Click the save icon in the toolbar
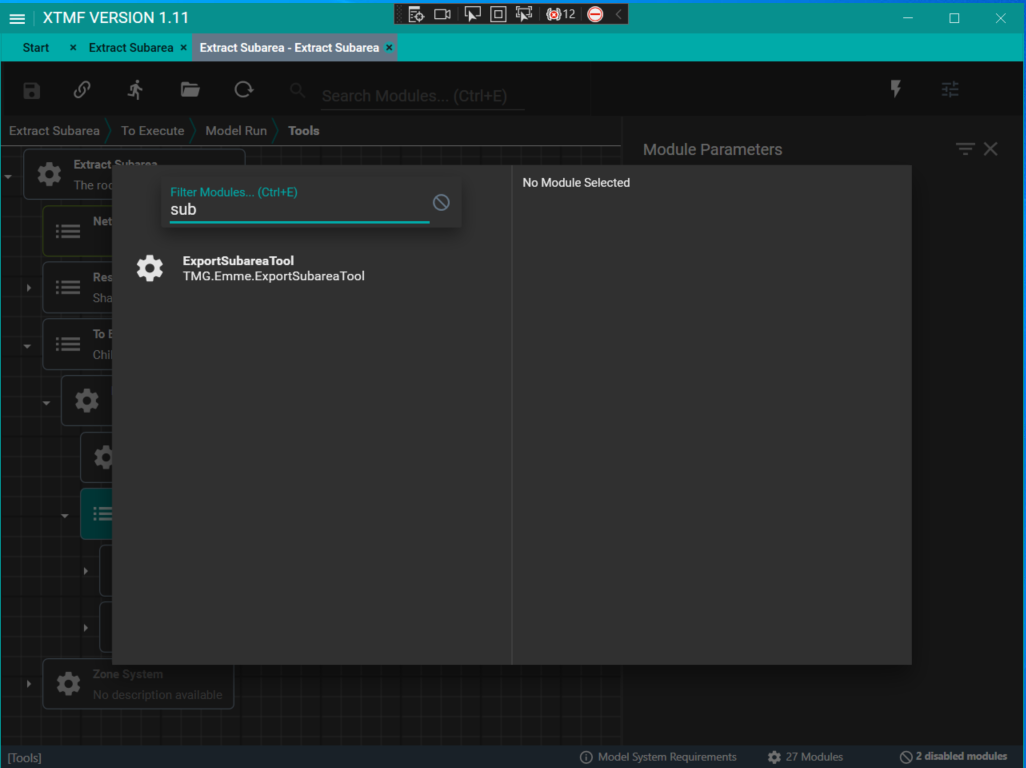Image resolution: width=1026 pixels, height=768 pixels. [32, 90]
